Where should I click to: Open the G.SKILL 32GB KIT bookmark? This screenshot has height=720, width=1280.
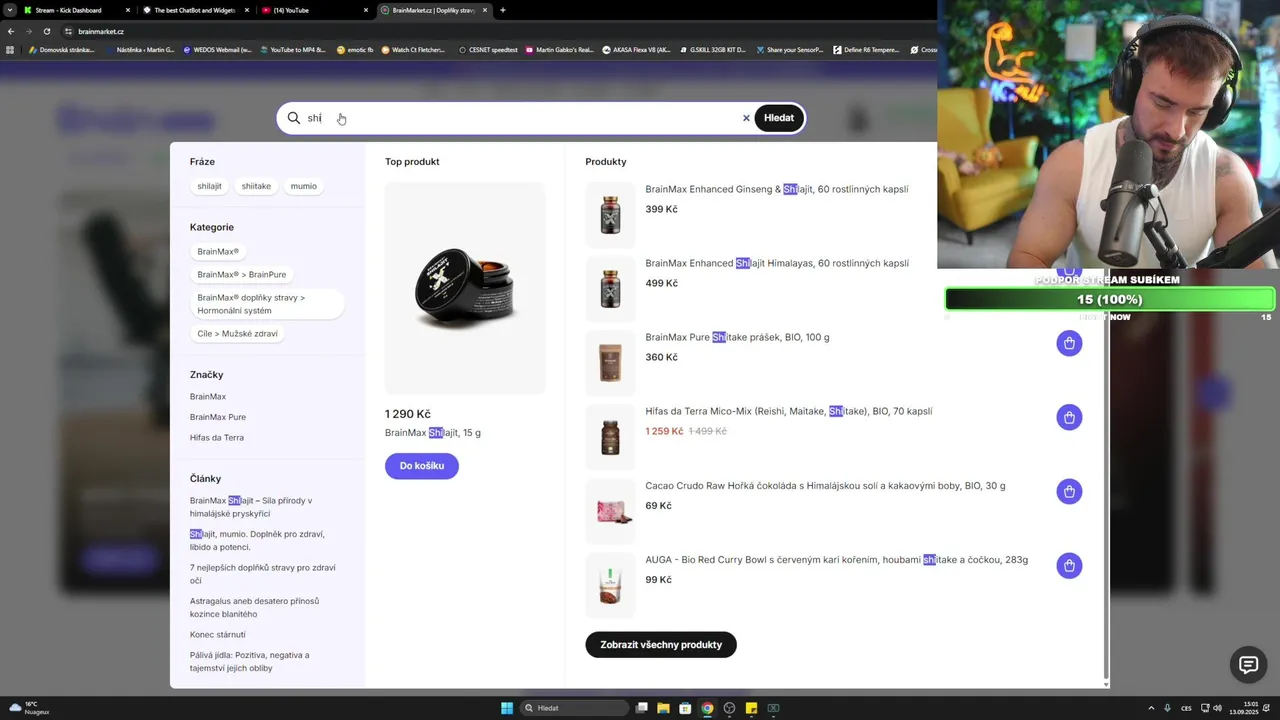point(712,49)
